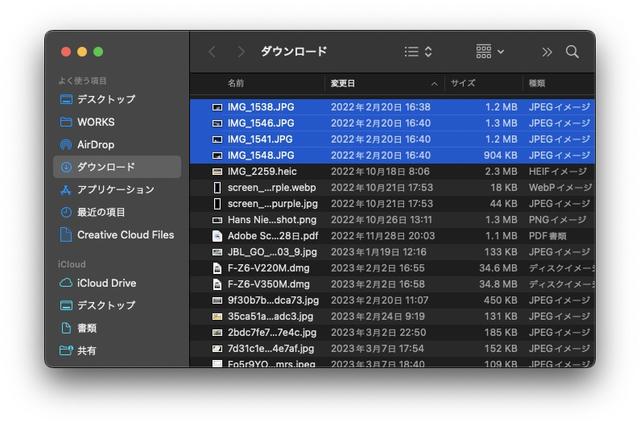Select file IMG_1538.JPG
Screen dimensions: 640x427
click(392, 107)
